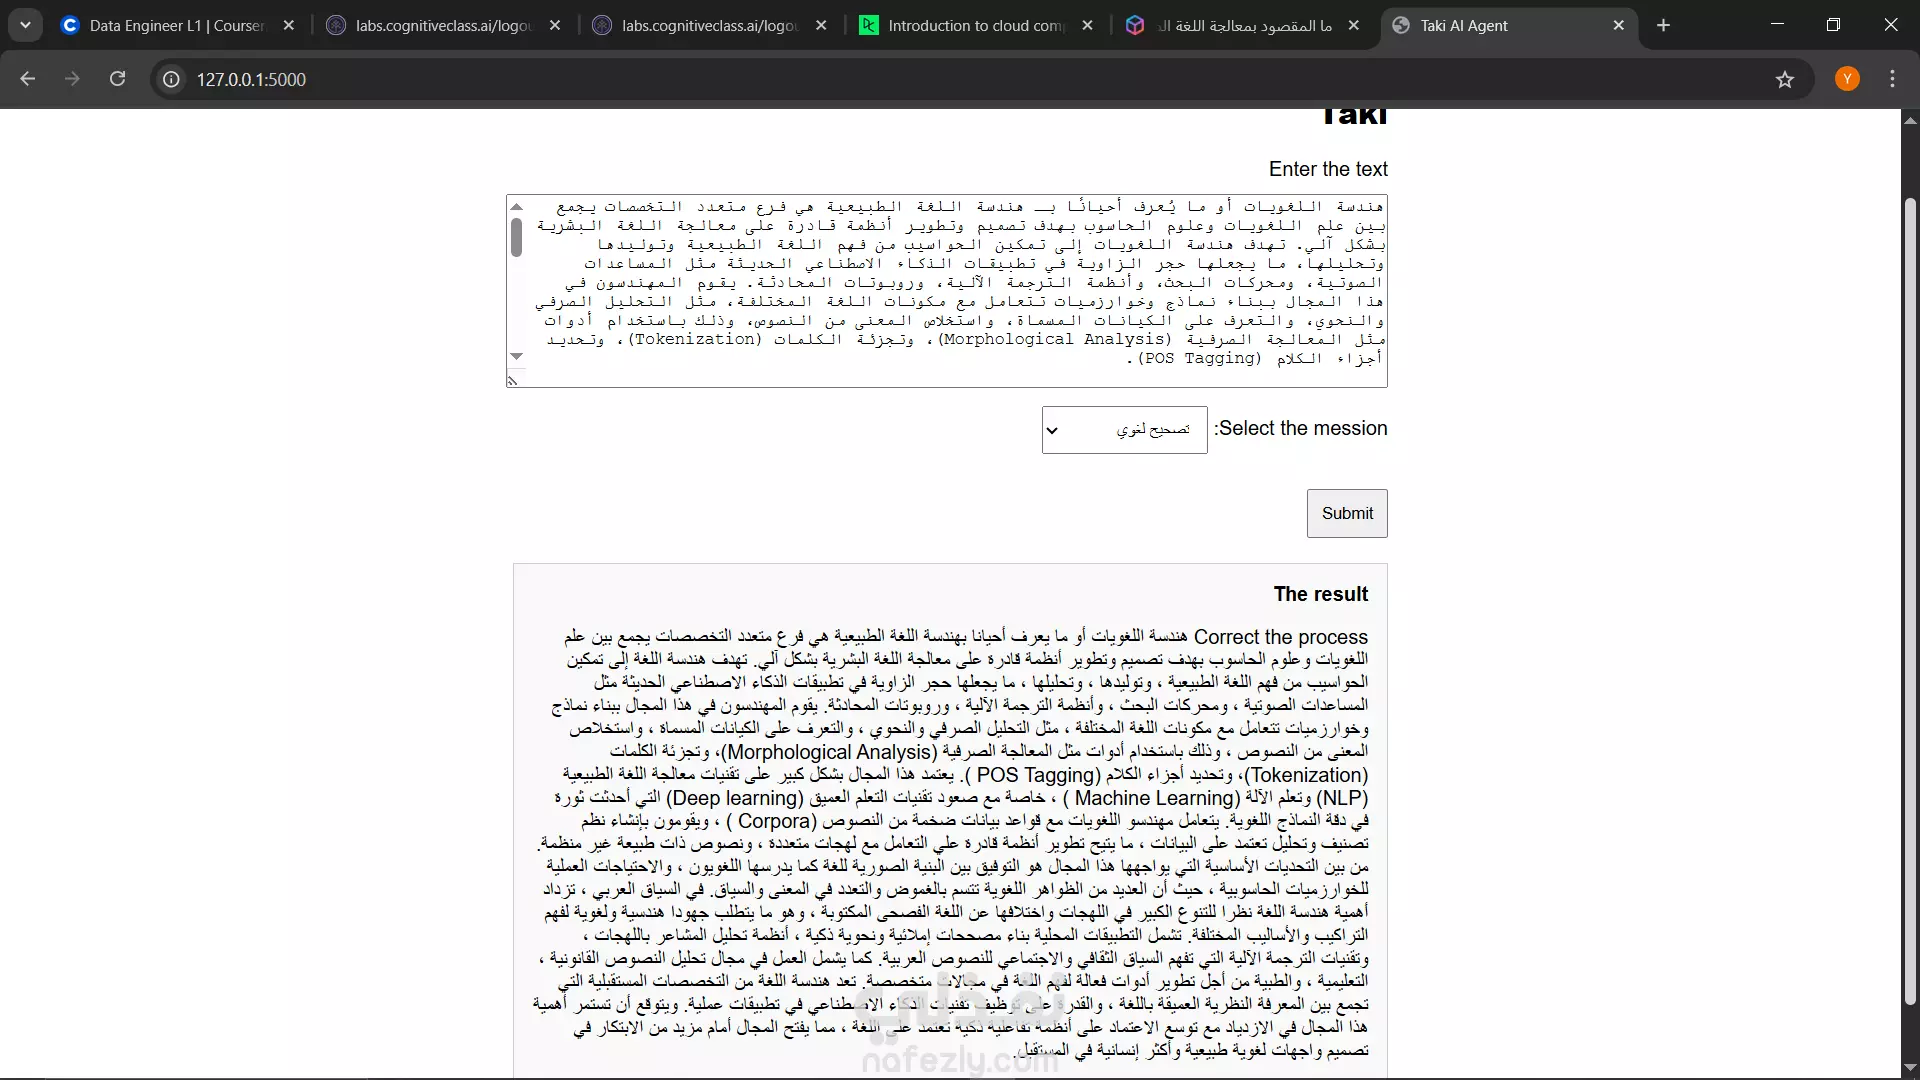Click "The result" heading

(x=1321, y=594)
